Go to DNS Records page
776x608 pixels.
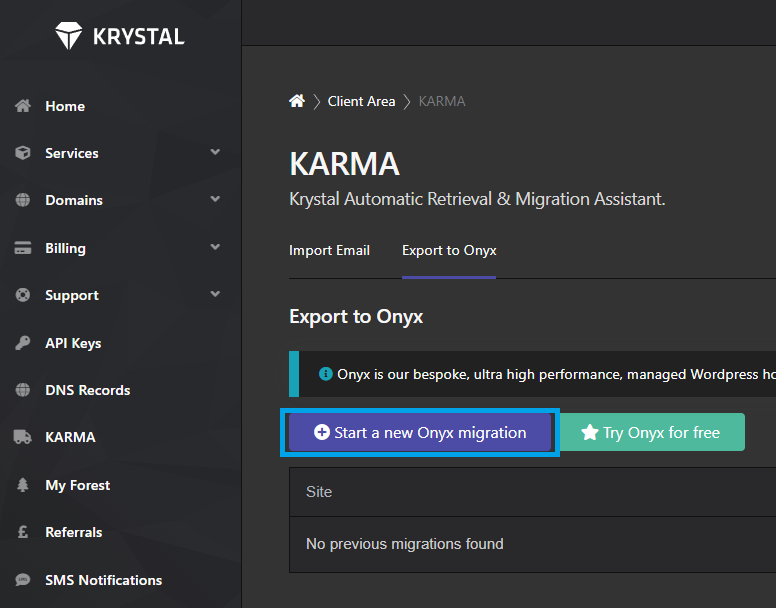[88, 390]
